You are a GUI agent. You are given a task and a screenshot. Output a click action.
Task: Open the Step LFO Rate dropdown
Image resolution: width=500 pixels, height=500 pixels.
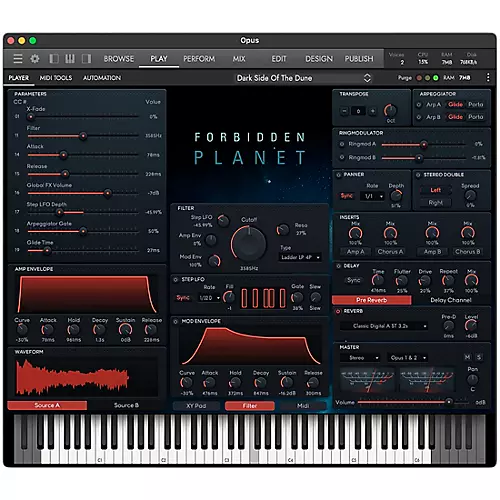click(x=209, y=298)
